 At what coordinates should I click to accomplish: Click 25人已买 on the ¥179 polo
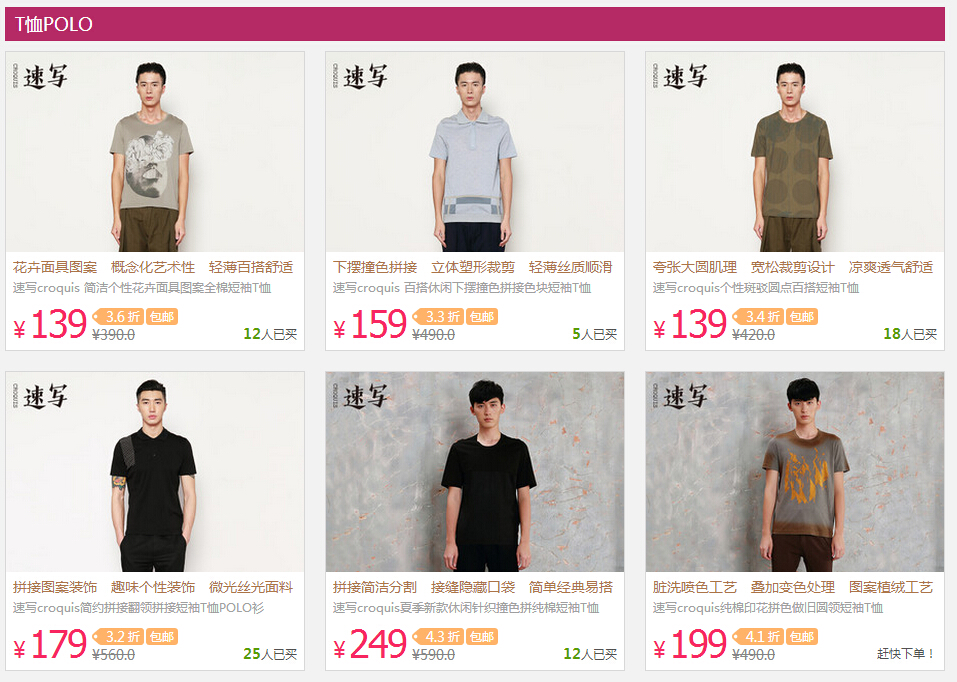(270, 654)
